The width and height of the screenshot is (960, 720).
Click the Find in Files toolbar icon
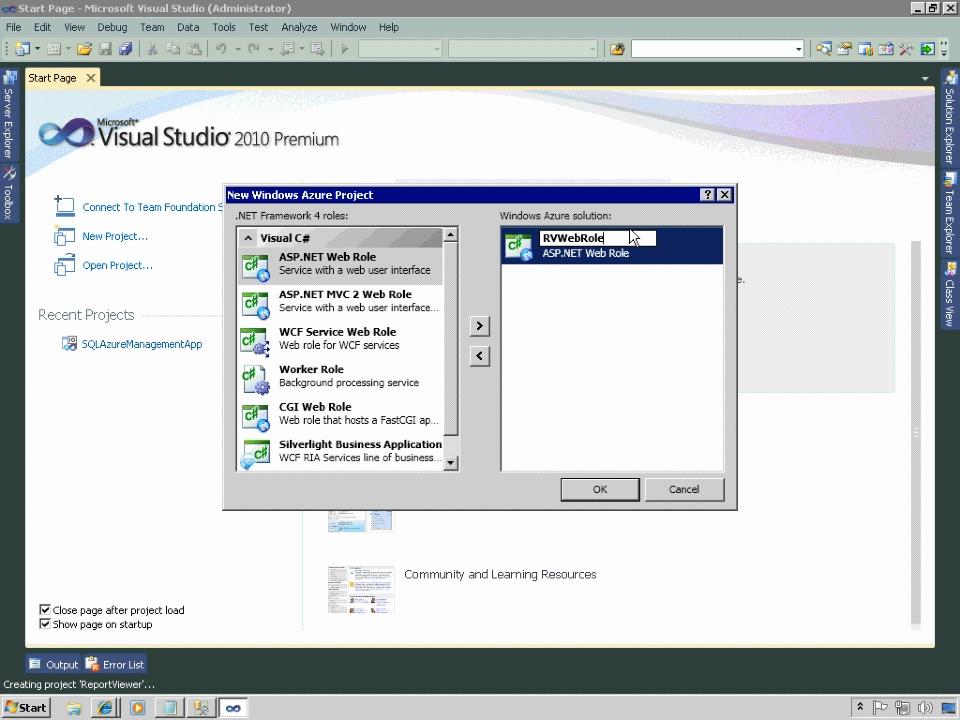click(x=617, y=49)
